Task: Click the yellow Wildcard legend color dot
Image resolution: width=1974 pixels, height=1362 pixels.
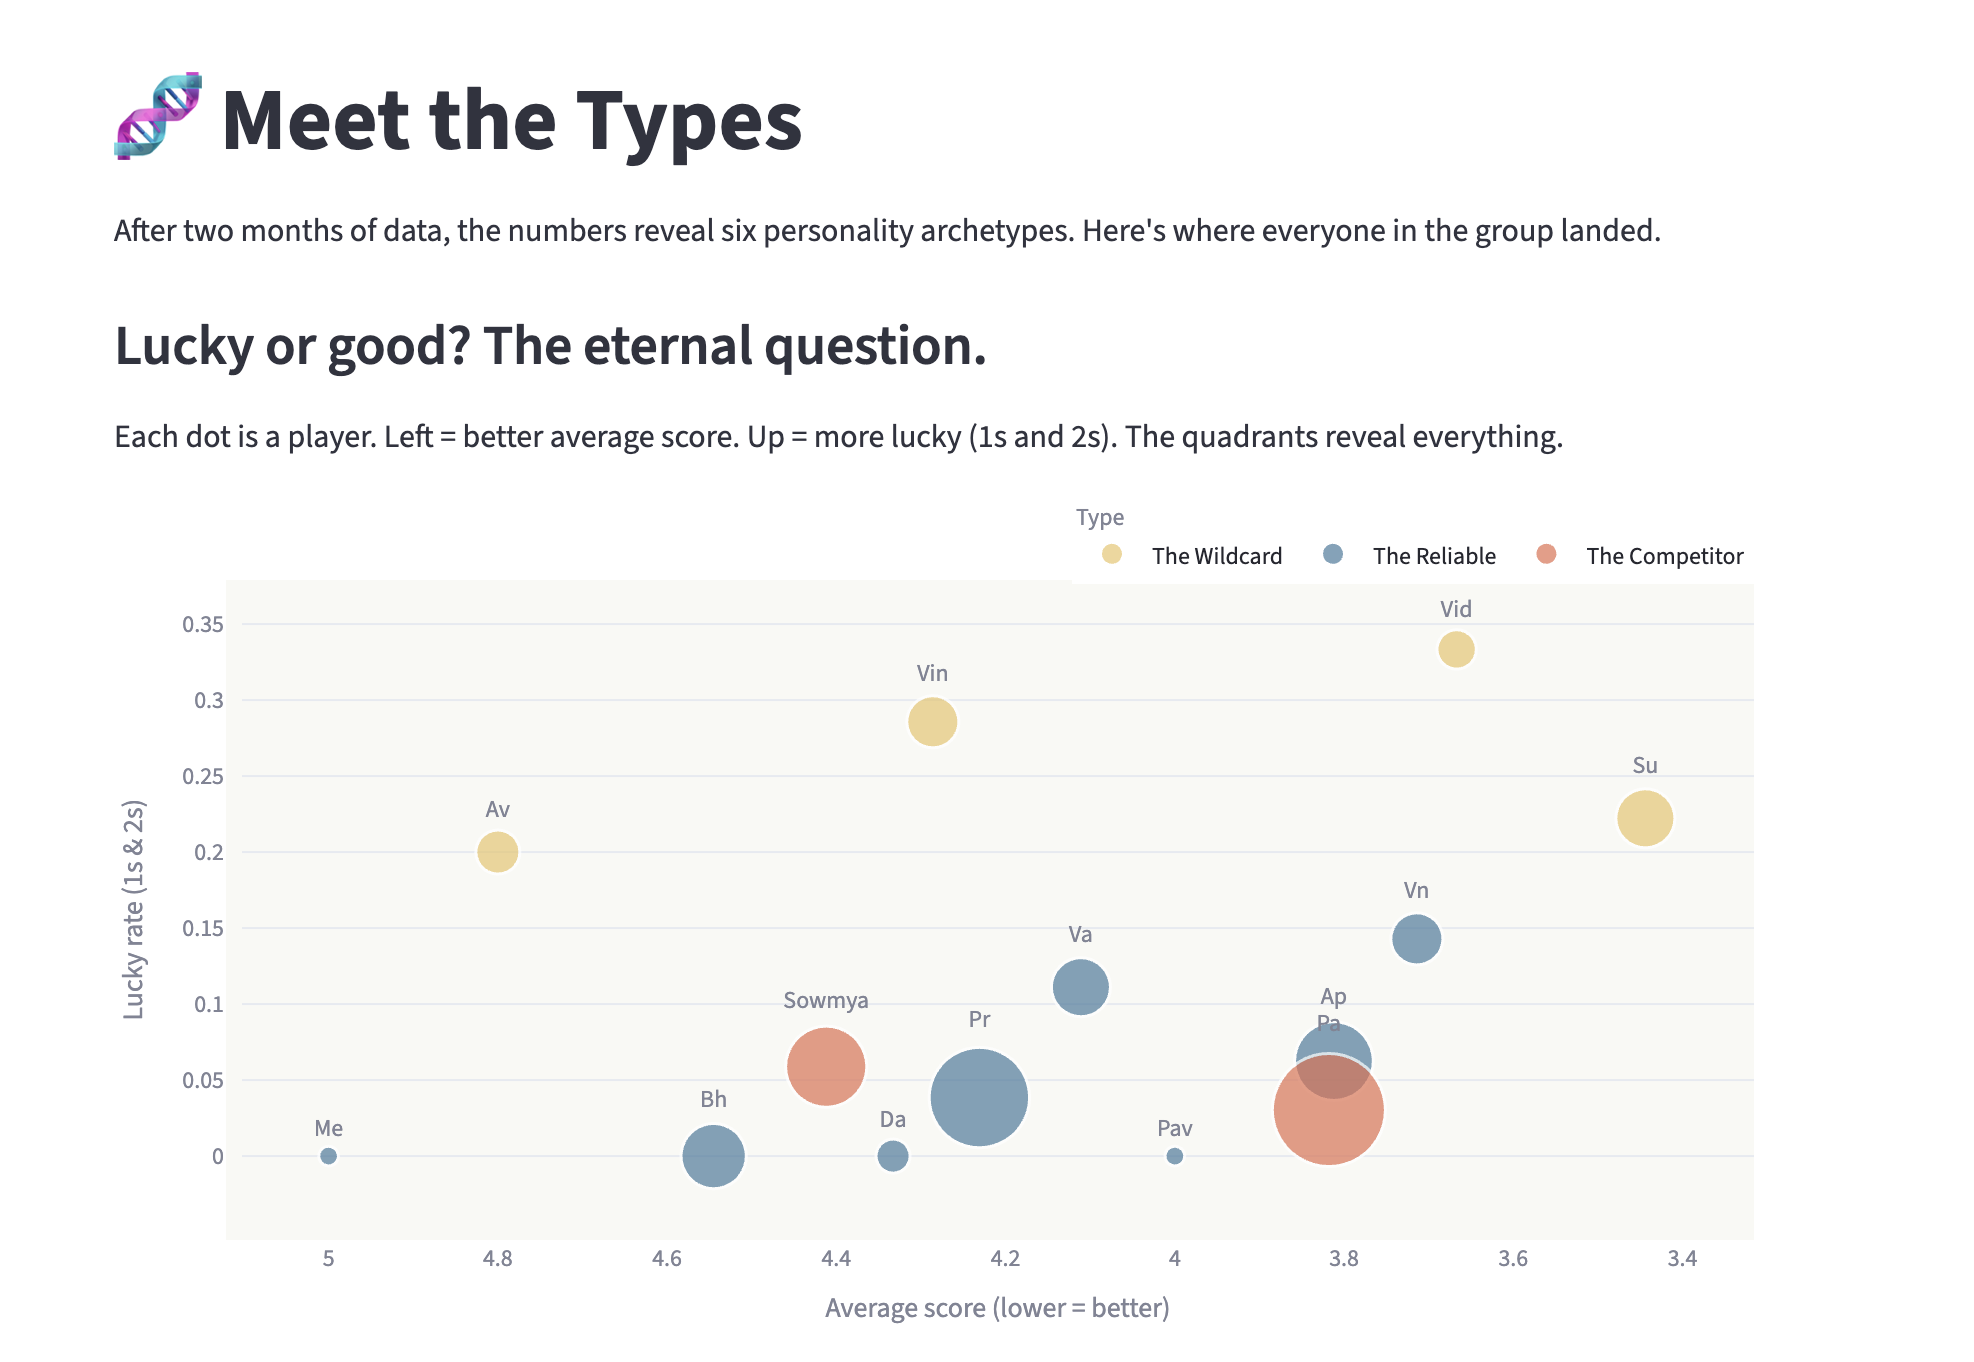Action: (x=1111, y=554)
